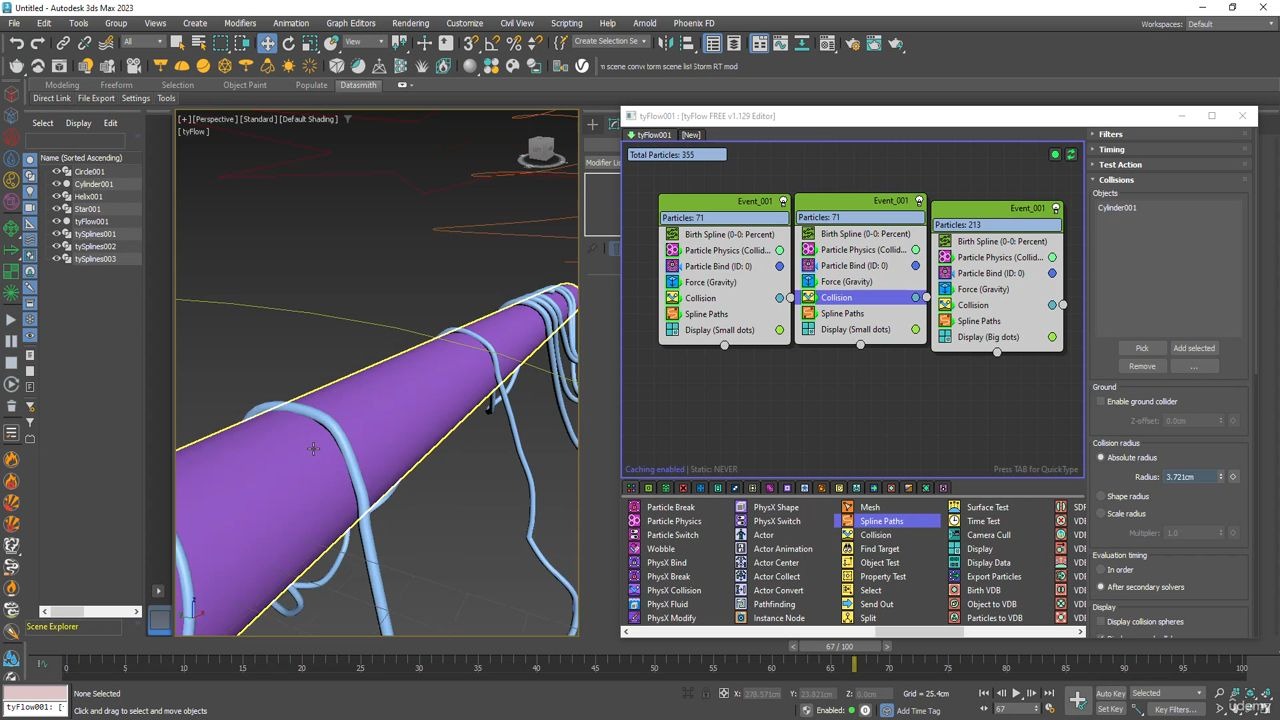
Task: Click the green refresh icon in tyFlow editor
Action: click(1071, 154)
